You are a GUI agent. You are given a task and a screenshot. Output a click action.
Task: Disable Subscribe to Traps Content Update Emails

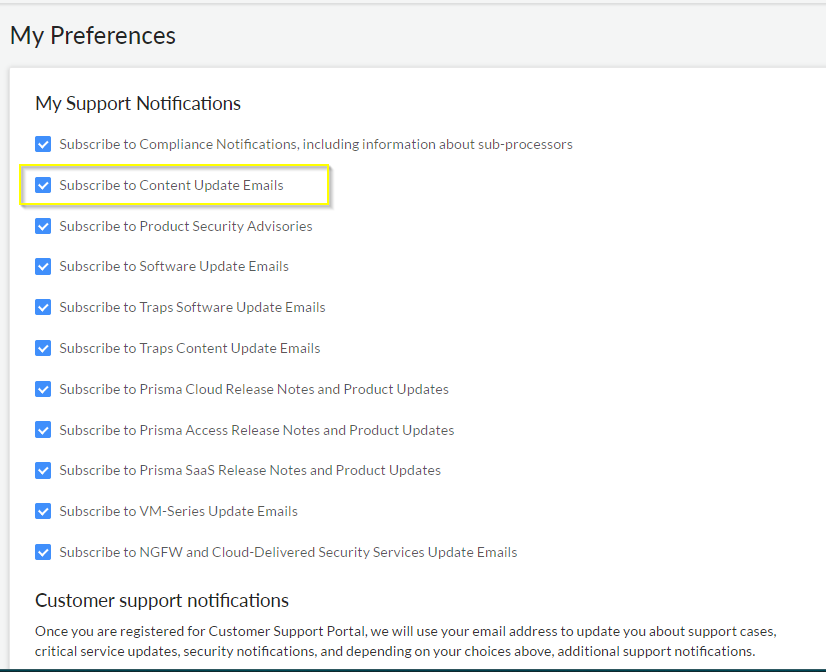(x=43, y=348)
